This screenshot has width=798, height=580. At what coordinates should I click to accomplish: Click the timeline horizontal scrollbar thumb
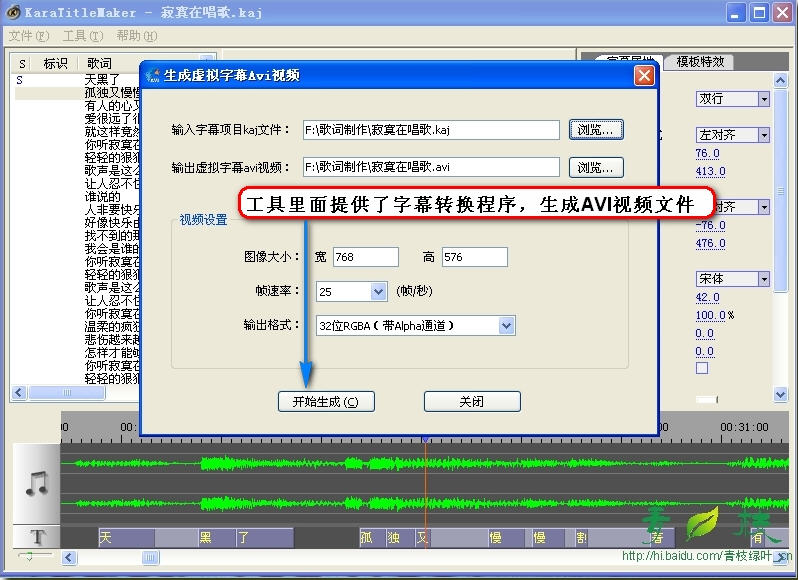click(150, 558)
